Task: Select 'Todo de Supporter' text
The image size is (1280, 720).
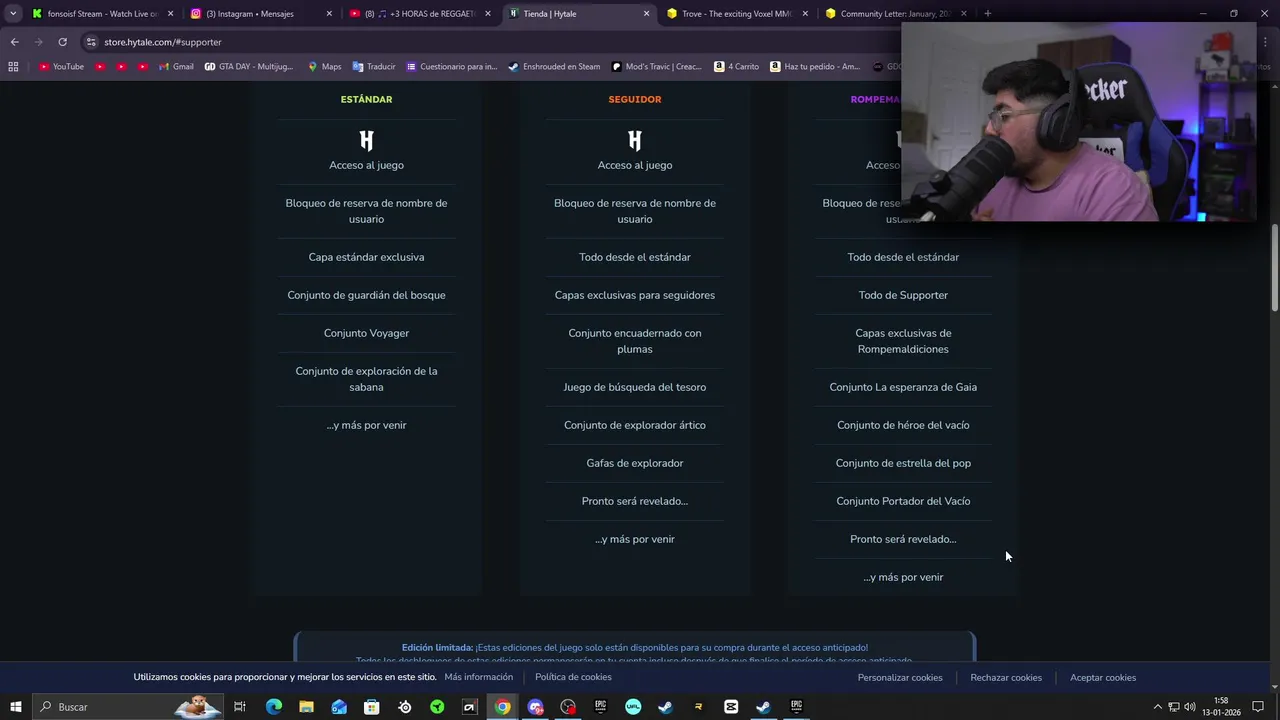Action: click(x=903, y=295)
